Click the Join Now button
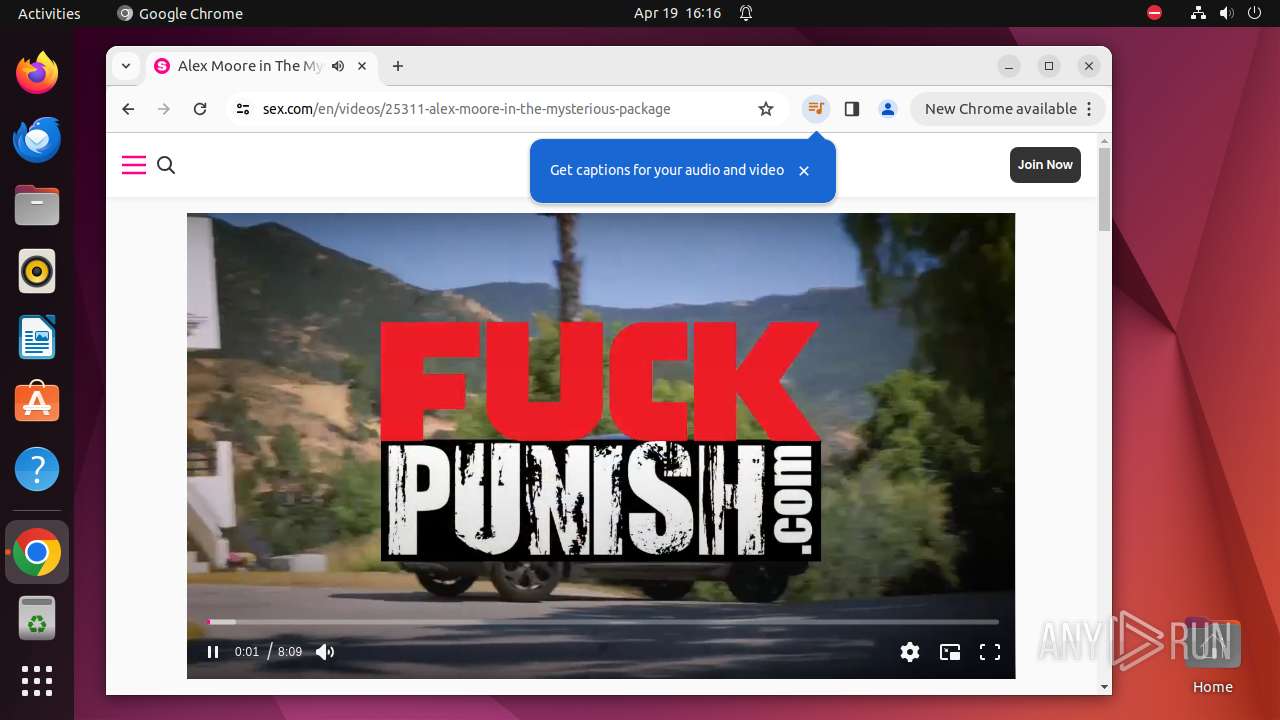Image resolution: width=1280 pixels, height=720 pixels. [x=1045, y=165]
